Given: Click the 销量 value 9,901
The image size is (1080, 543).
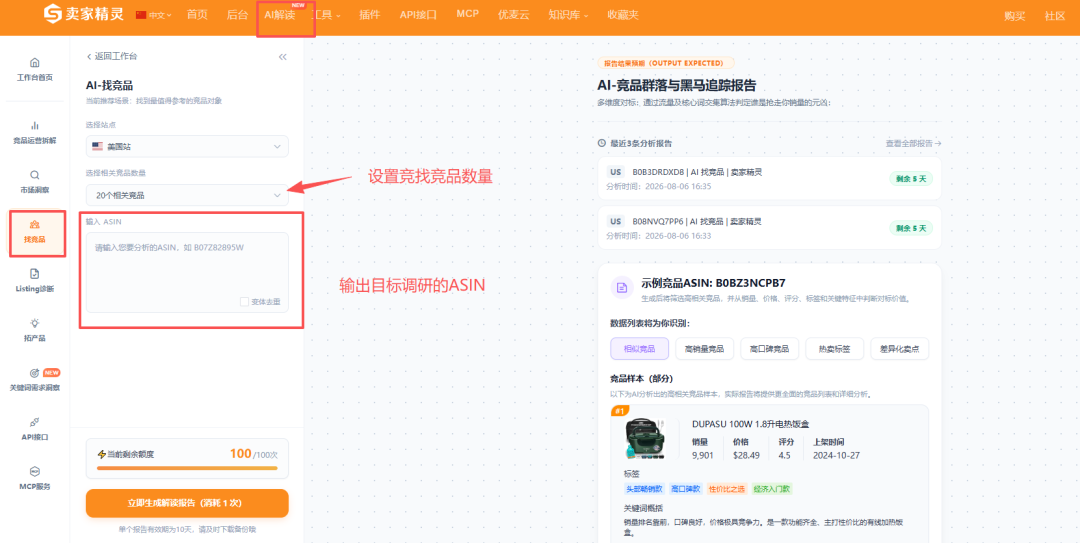Looking at the screenshot, I should pyautogui.click(x=703, y=455).
